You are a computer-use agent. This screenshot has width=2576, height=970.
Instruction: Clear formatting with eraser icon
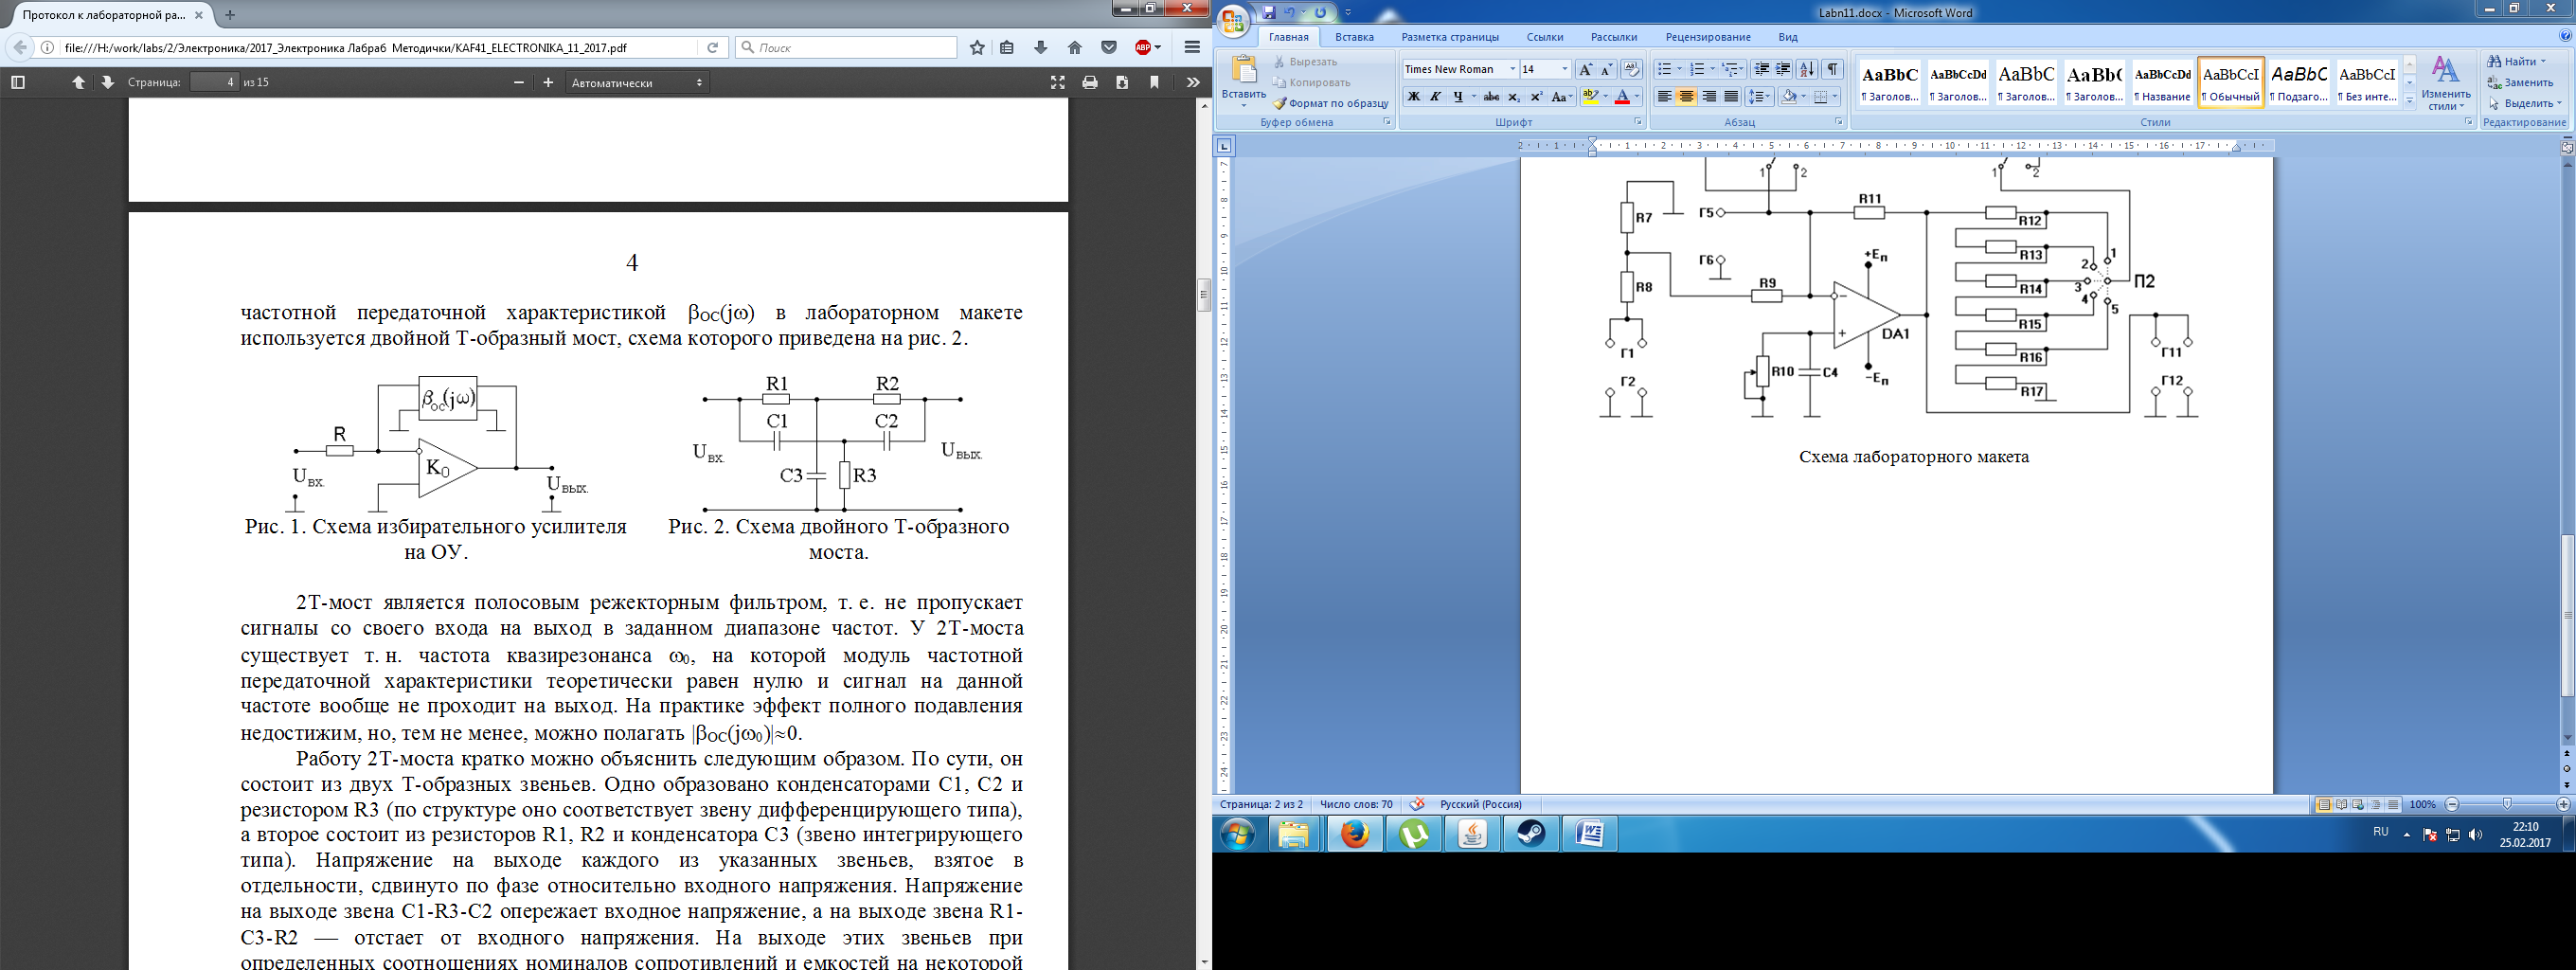tap(1631, 69)
